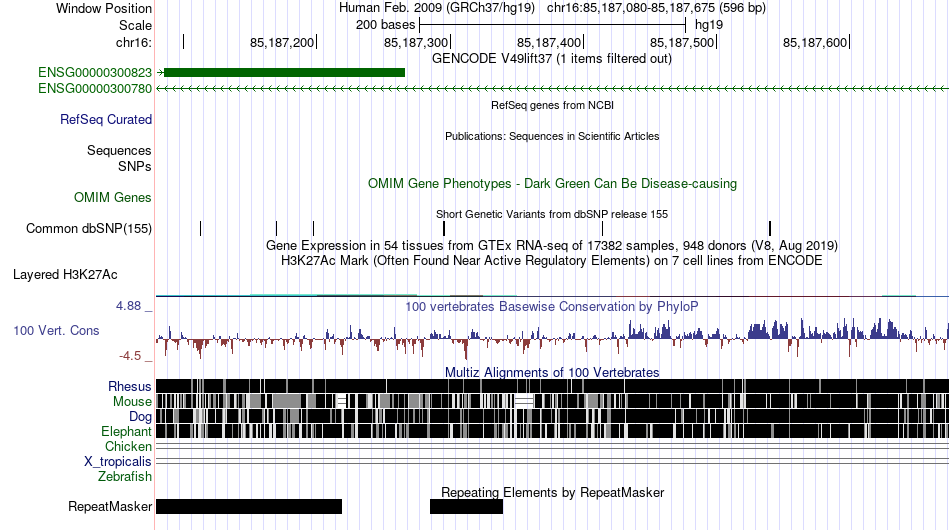Open the OMIM Genes track label
Image resolution: width=950 pixels, height=530 pixels.
tap(113, 197)
